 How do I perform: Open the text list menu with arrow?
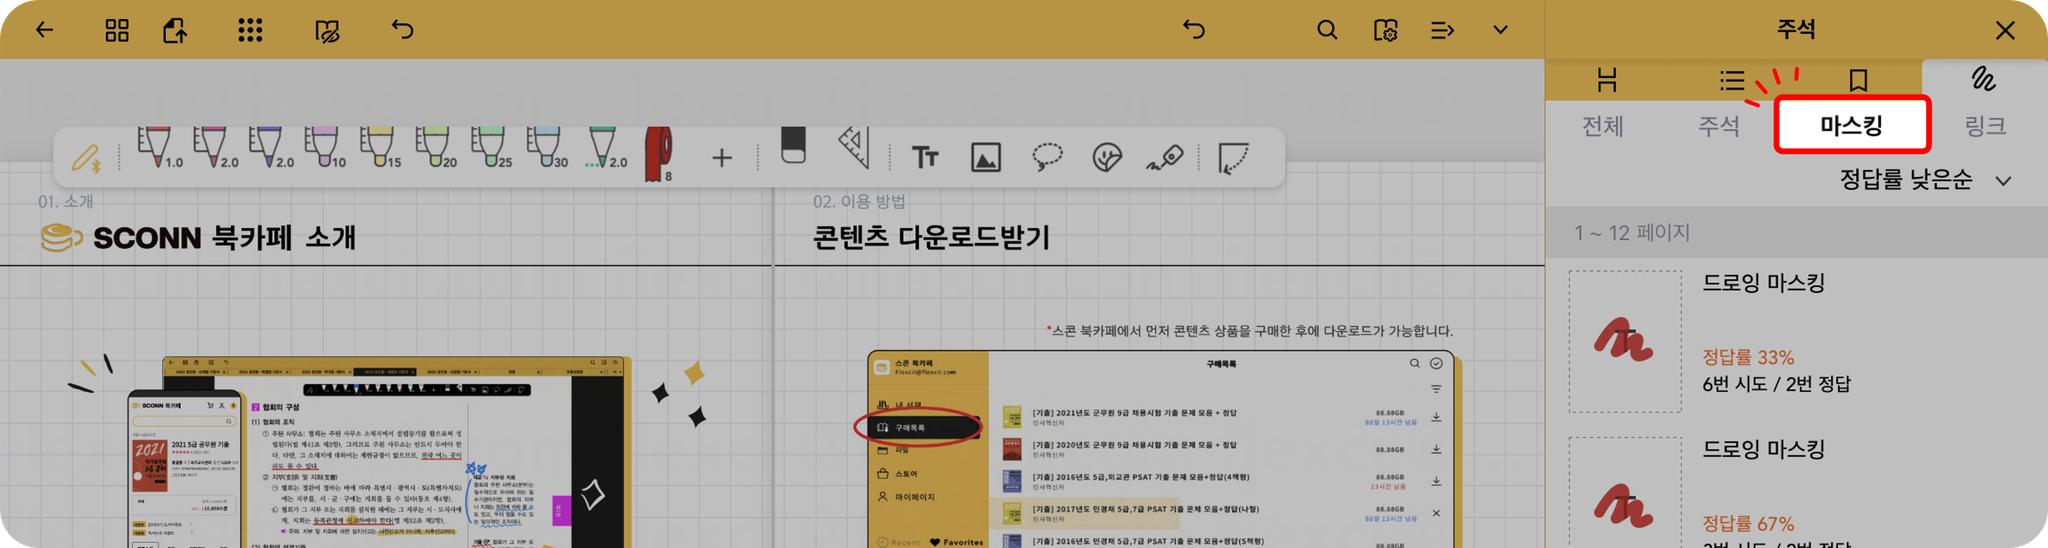[x=1442, y=30]
